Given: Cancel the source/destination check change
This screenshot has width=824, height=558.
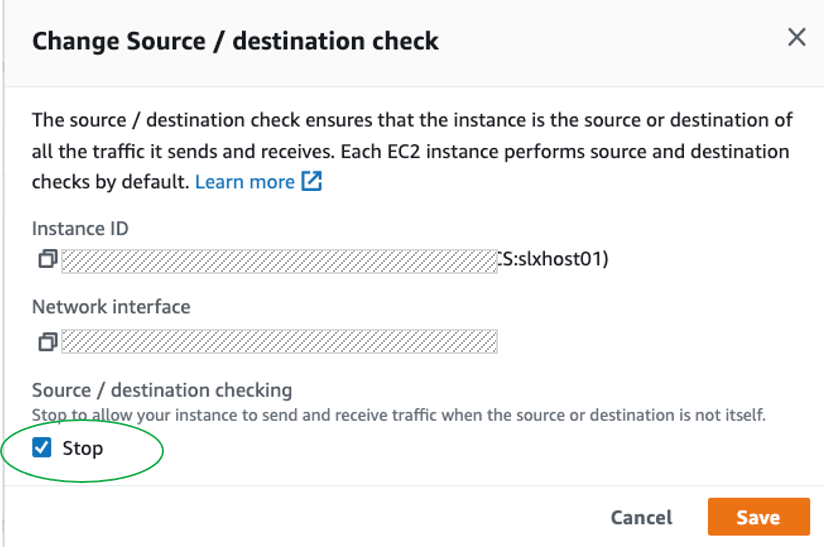Looking at the screenshot, I should (x=641, y=517).
